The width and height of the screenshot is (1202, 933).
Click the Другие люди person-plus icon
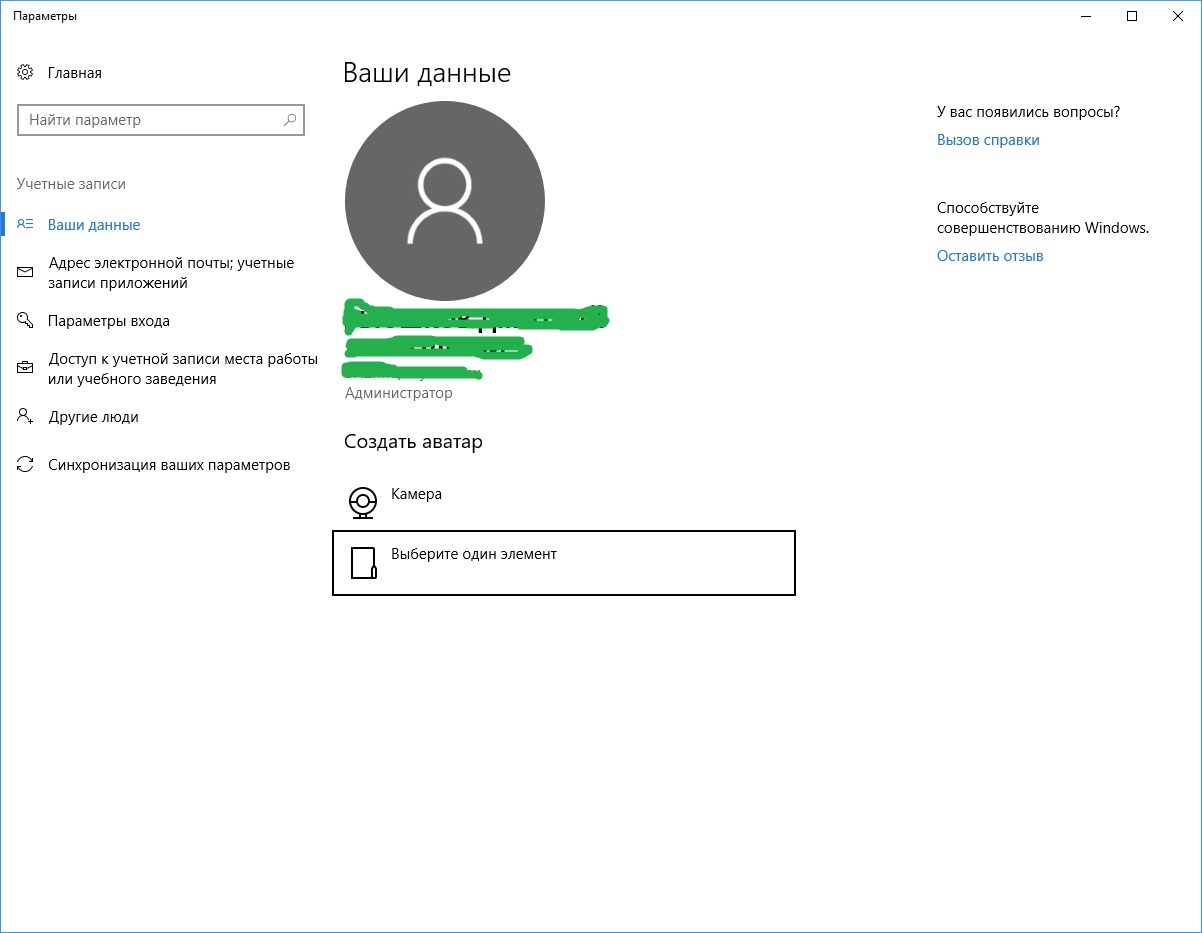[26, 416]
